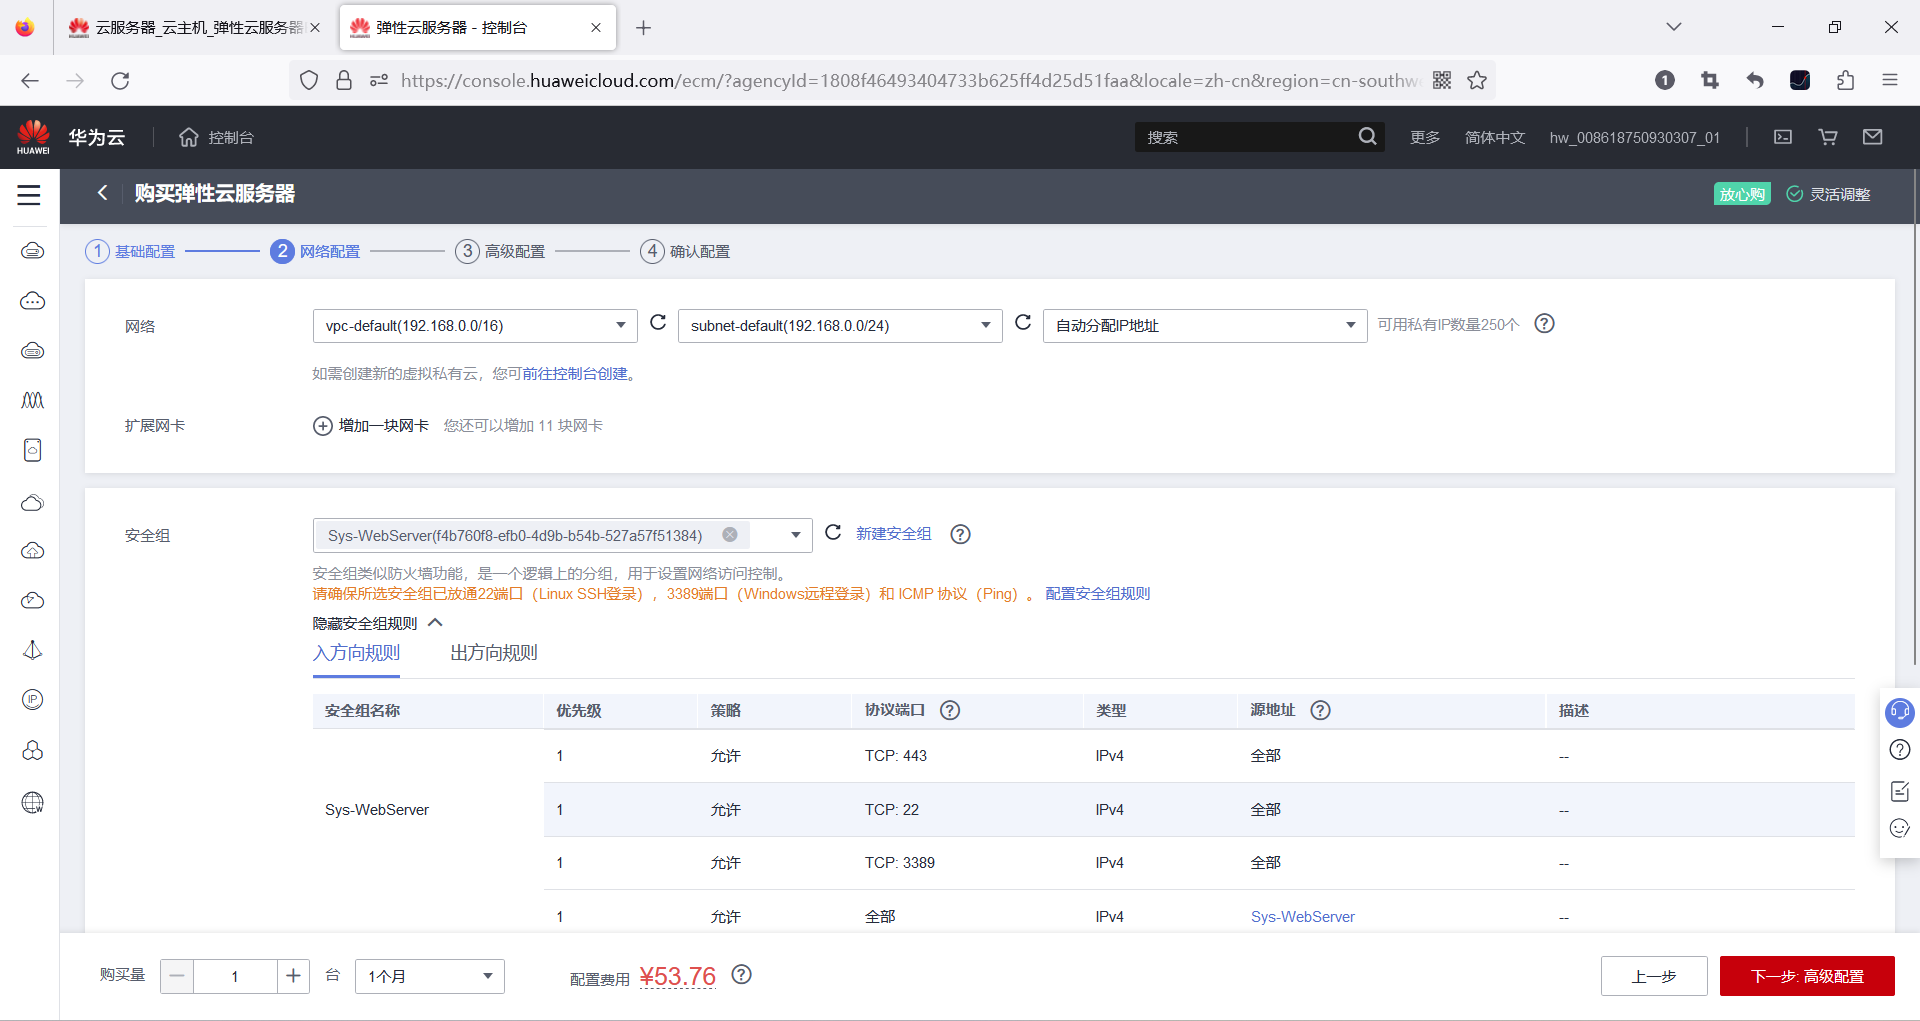Open the hamburger sidebar menu
This screenshot has width=1920, height=1021.
pyautogui.click(x=29, y=195)
